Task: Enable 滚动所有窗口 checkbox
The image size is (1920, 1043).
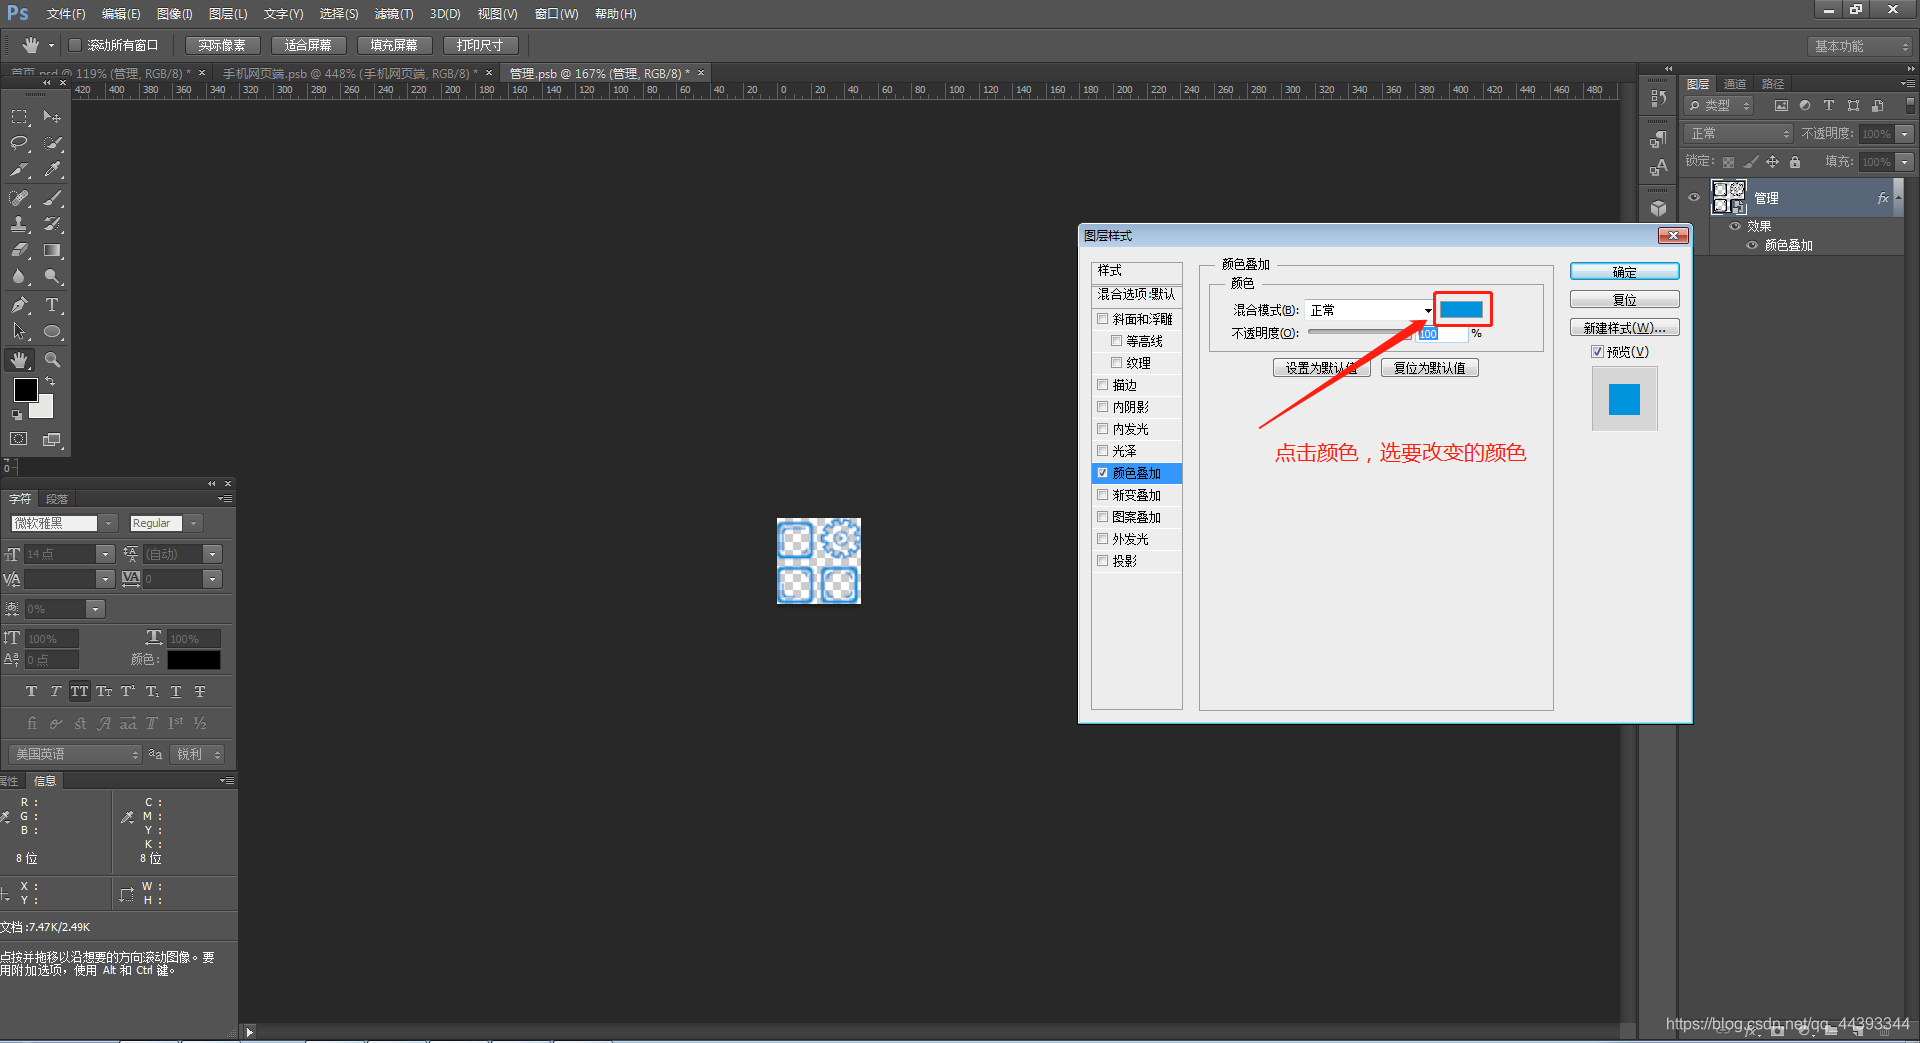Action: (x=75, y=45)
